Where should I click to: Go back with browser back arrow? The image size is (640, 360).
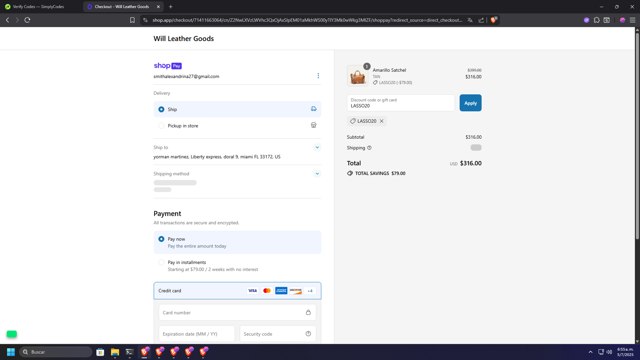coord(7,20)
